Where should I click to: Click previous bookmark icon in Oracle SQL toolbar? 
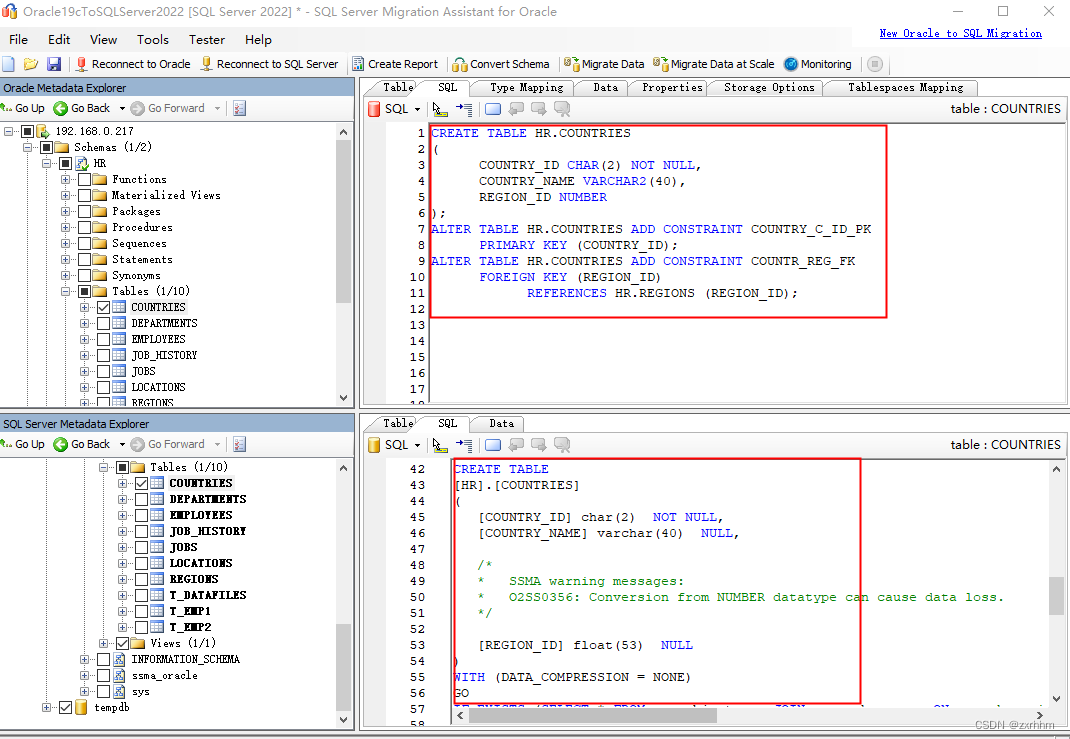tap(517, 109)
